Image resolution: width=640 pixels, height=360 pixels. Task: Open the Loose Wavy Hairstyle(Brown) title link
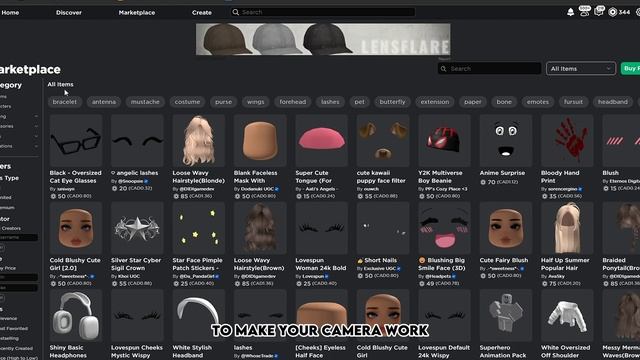pos(259,264)
